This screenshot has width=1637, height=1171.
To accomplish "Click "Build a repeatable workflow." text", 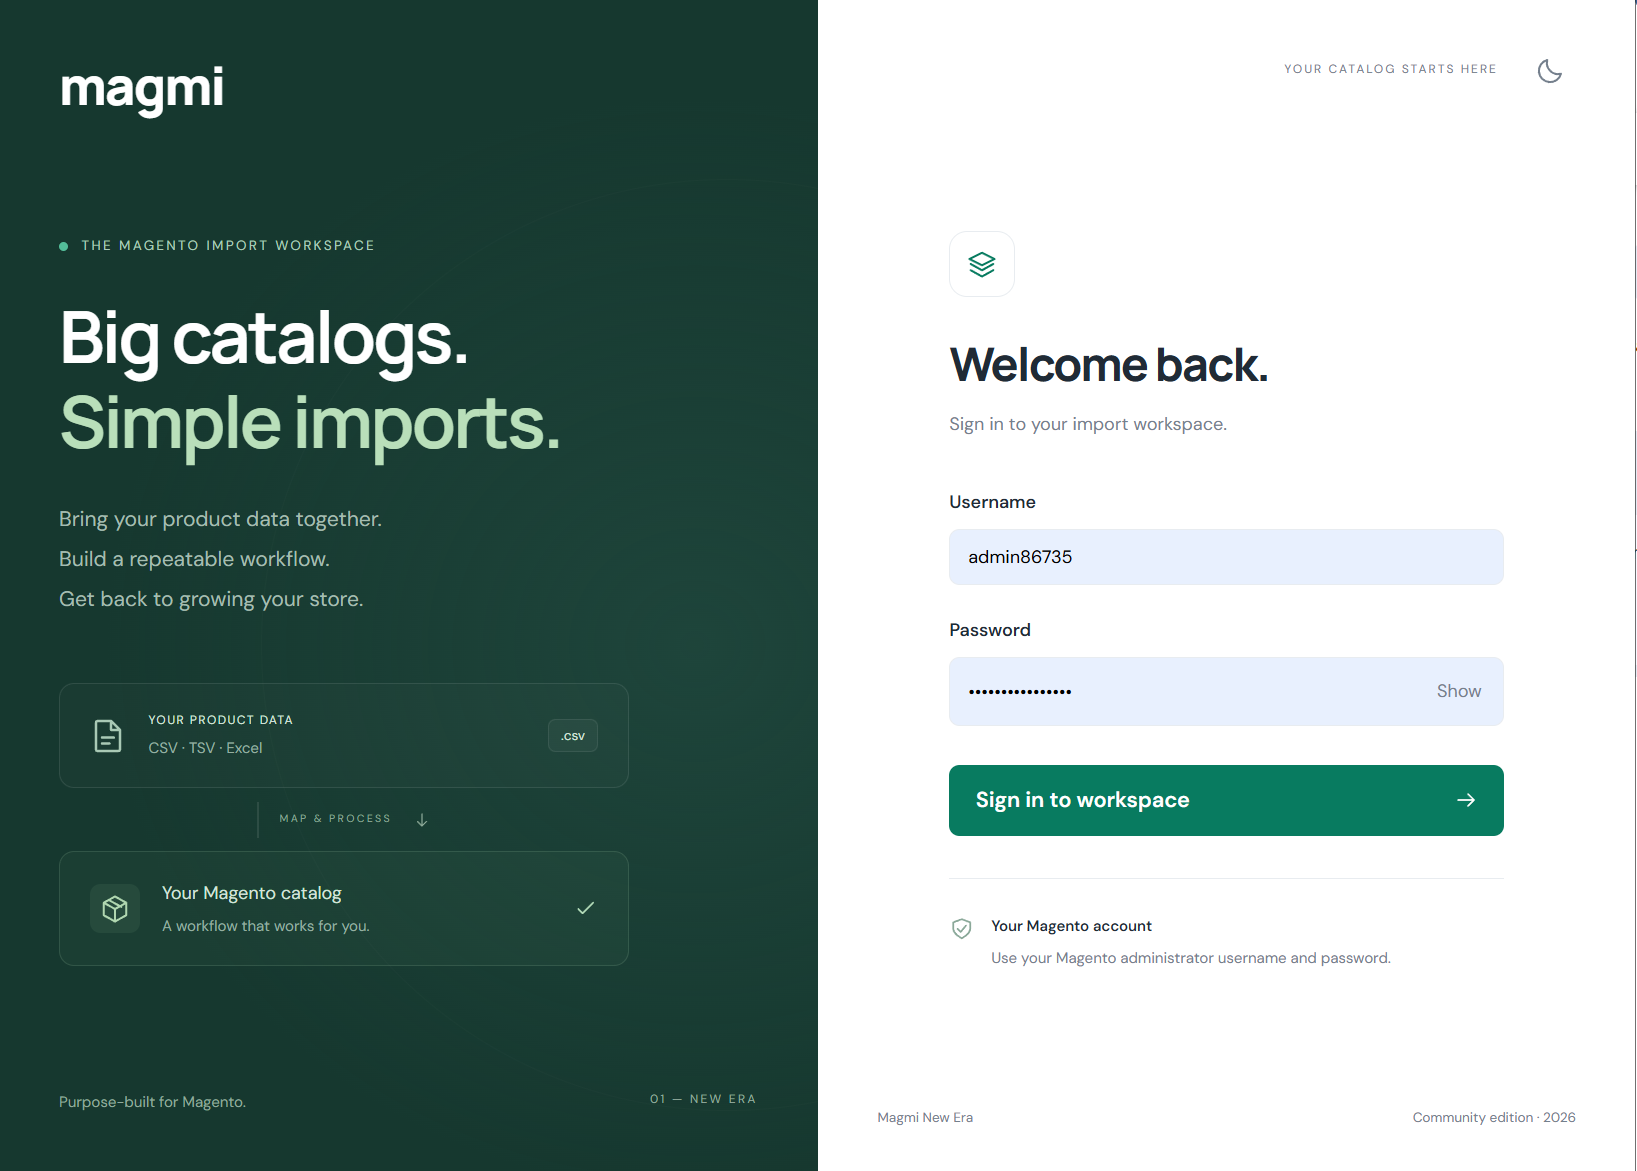I will click(194, 559).
